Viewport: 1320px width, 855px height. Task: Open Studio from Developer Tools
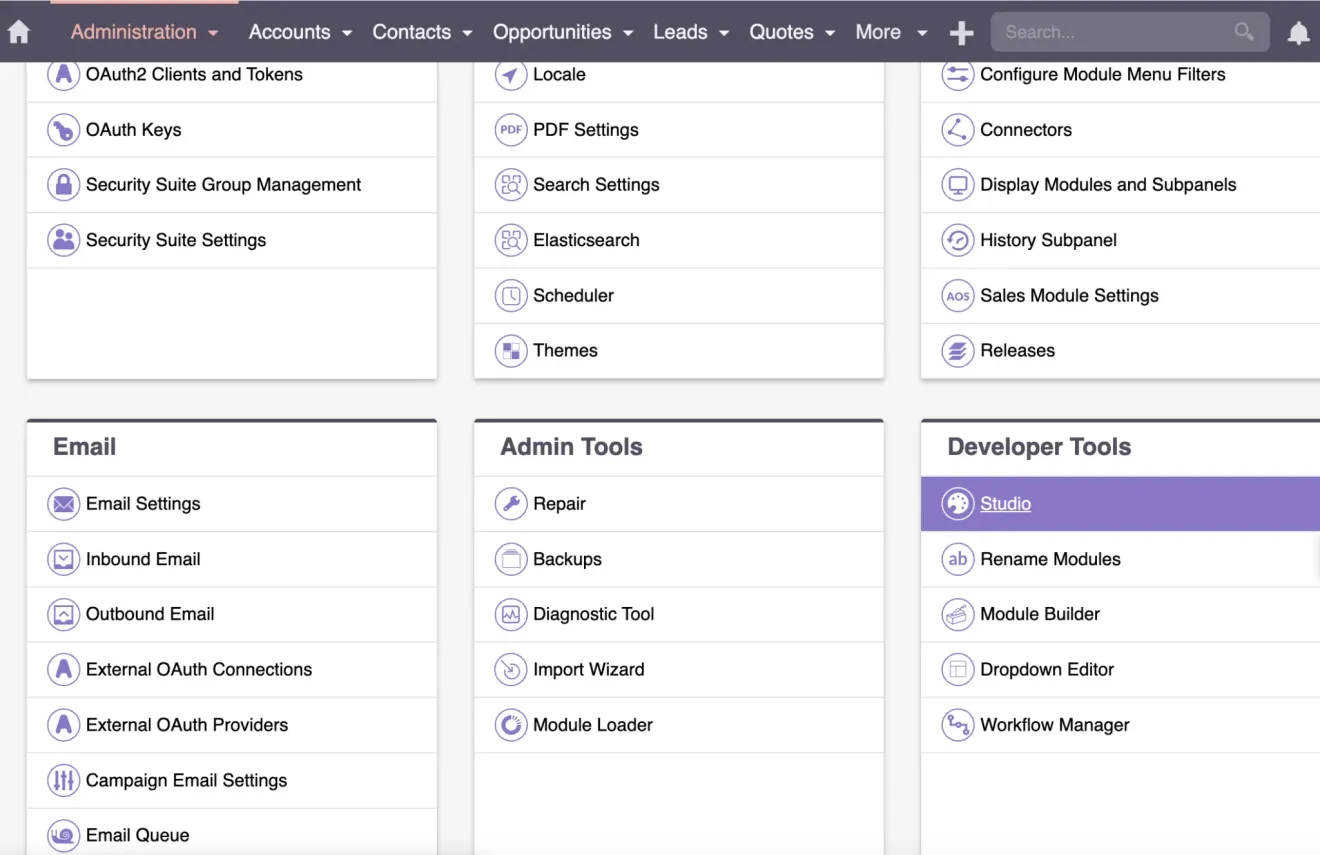coord(1005,503)
